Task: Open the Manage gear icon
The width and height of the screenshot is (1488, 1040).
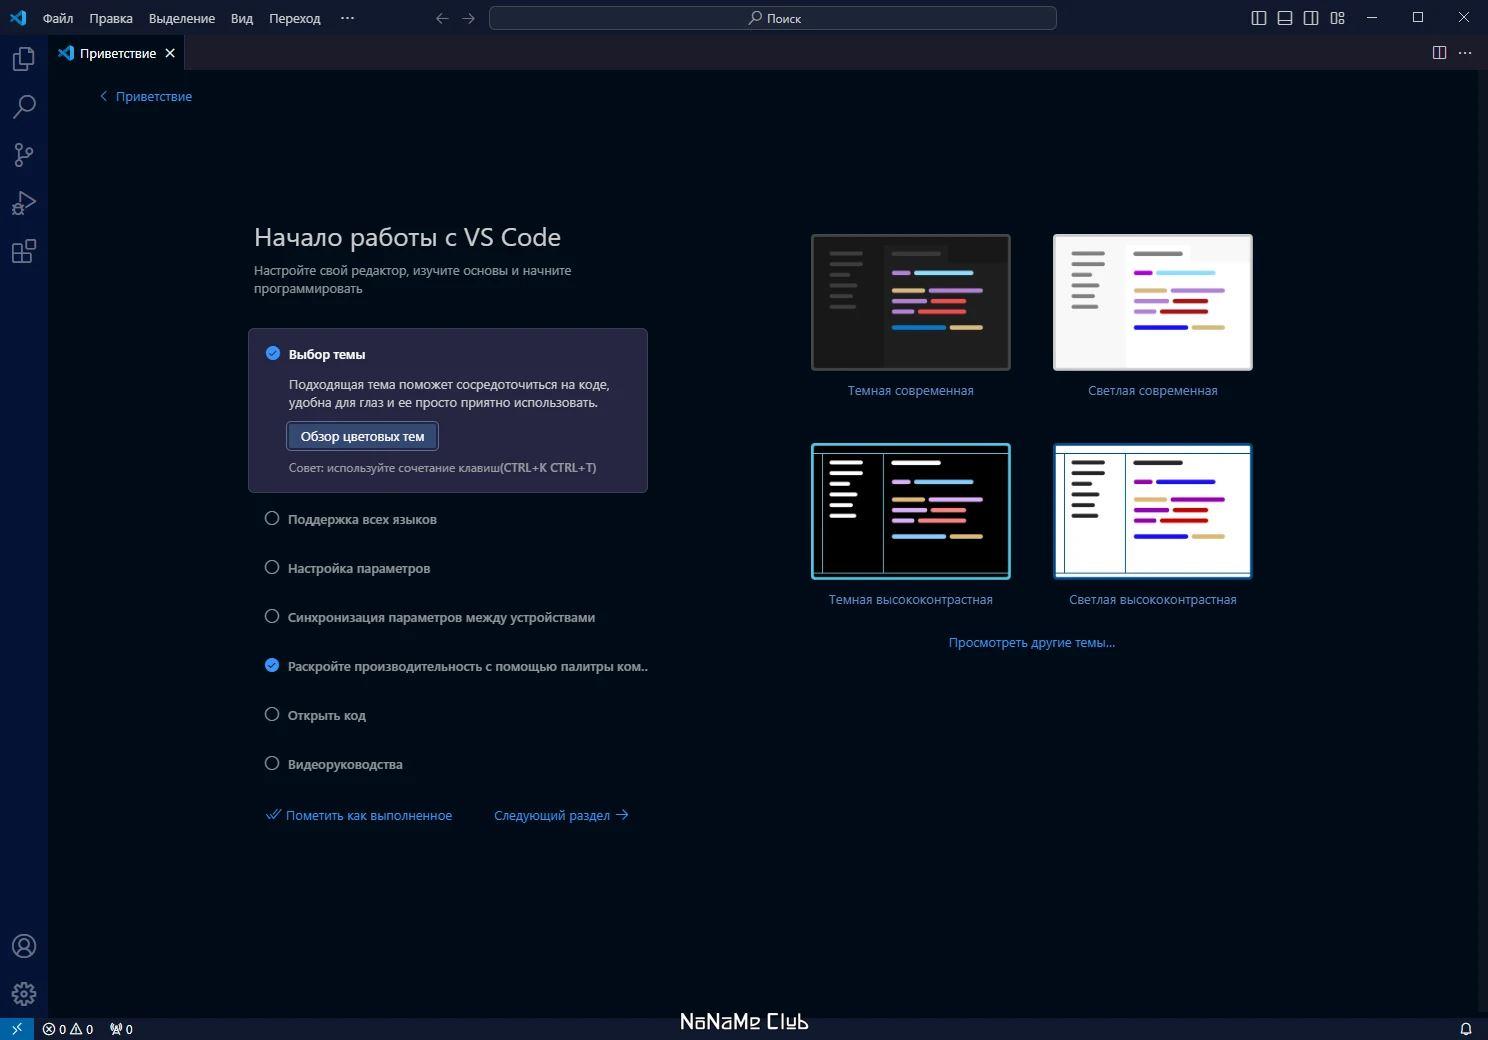Action: pos(24,994)
